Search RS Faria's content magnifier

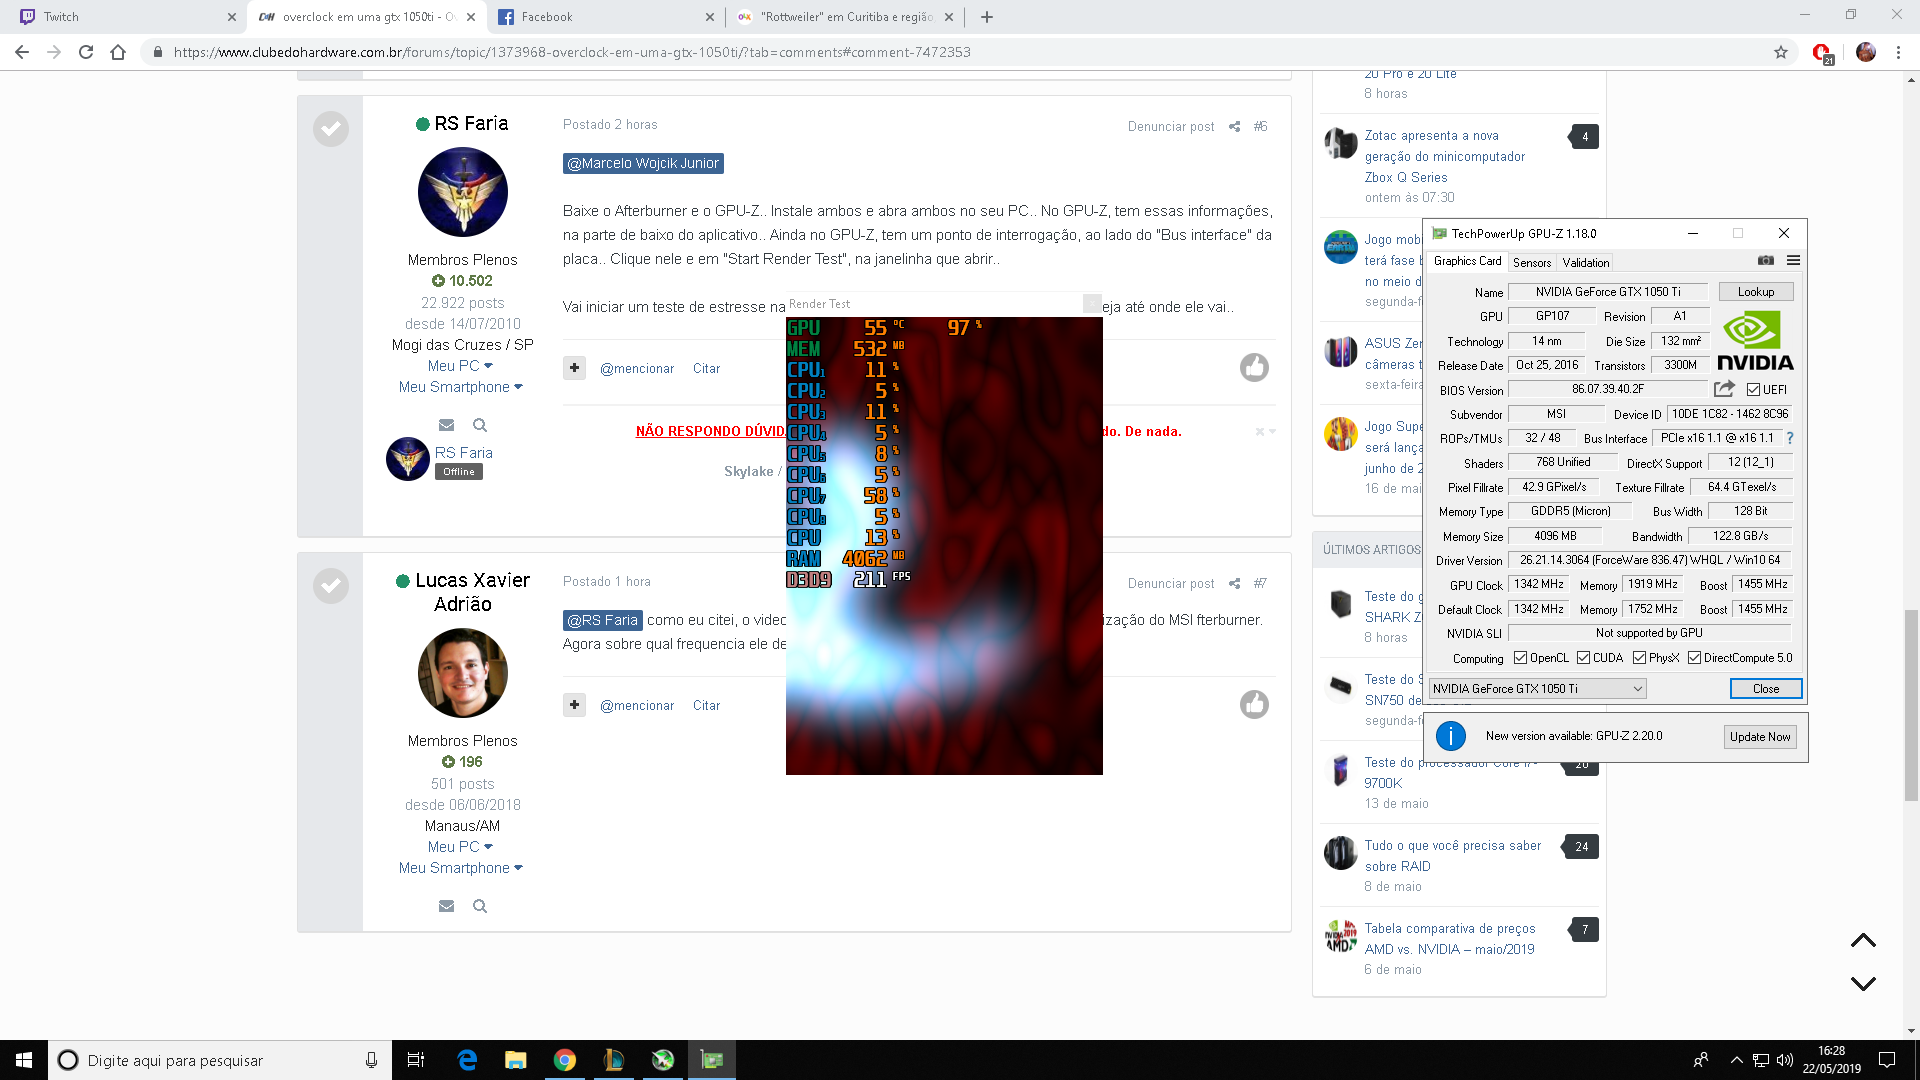point(480,425)
